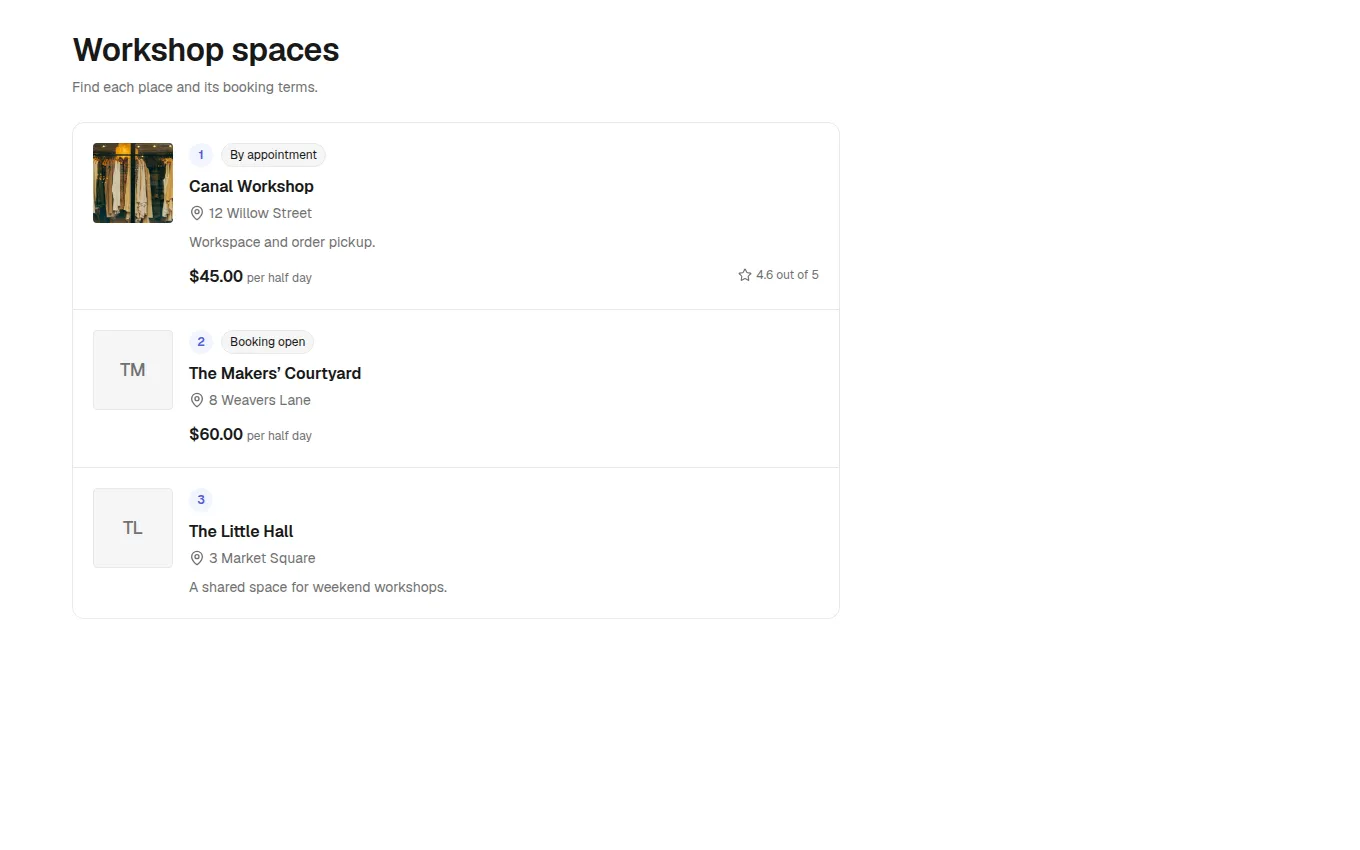This screenshot has height=850, width=1360.
Task: Click per half day under Makers' Courtyard
Action: 279,436
